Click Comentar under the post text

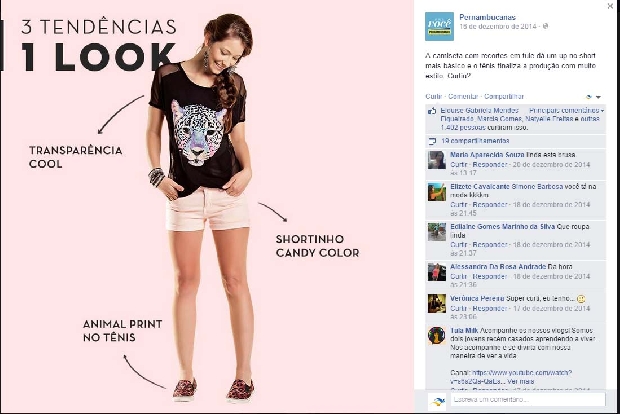point(463,96)
